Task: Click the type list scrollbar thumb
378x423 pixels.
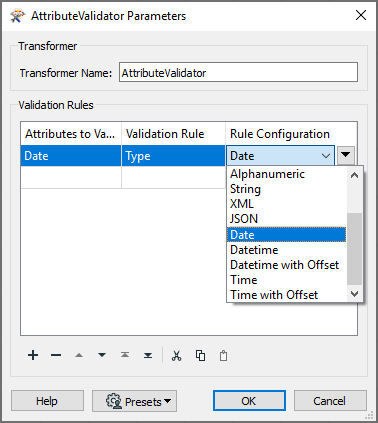Action: 354,249
